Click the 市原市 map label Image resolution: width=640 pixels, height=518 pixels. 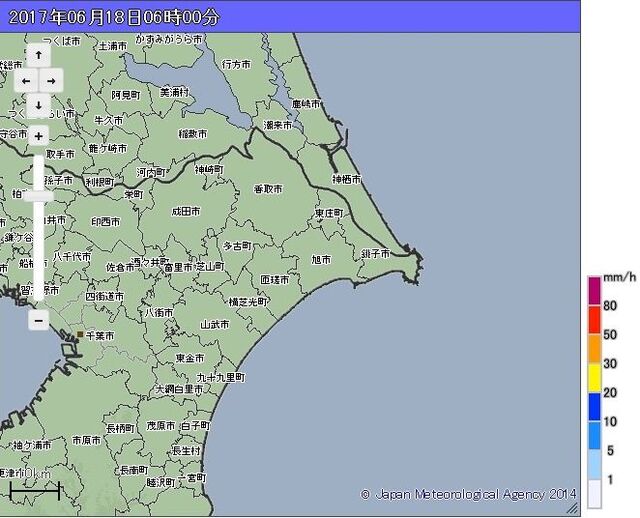(87, 440)
